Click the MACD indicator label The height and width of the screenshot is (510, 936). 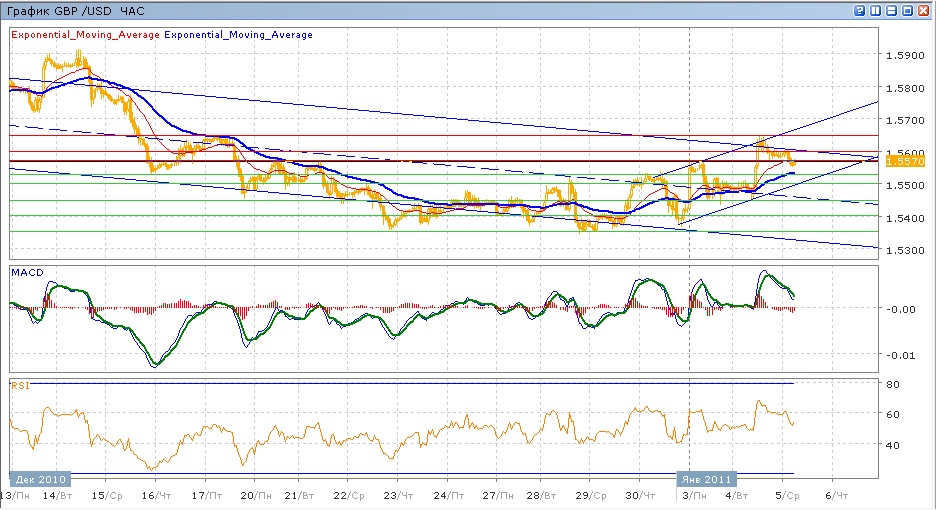[x=24, y=272]
